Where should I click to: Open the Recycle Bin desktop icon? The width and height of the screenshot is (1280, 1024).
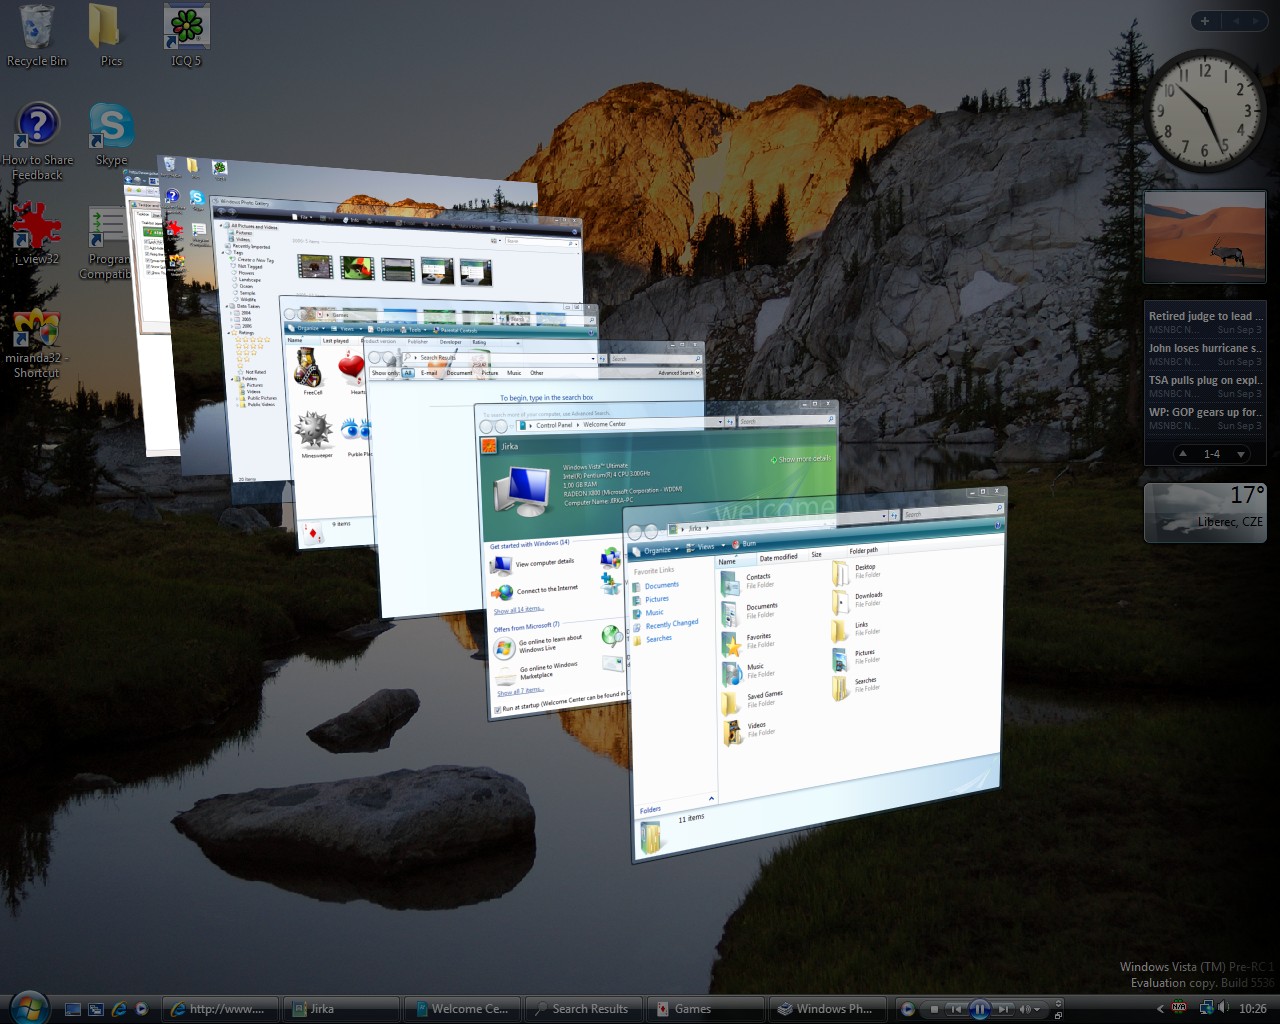coord(37,36)
